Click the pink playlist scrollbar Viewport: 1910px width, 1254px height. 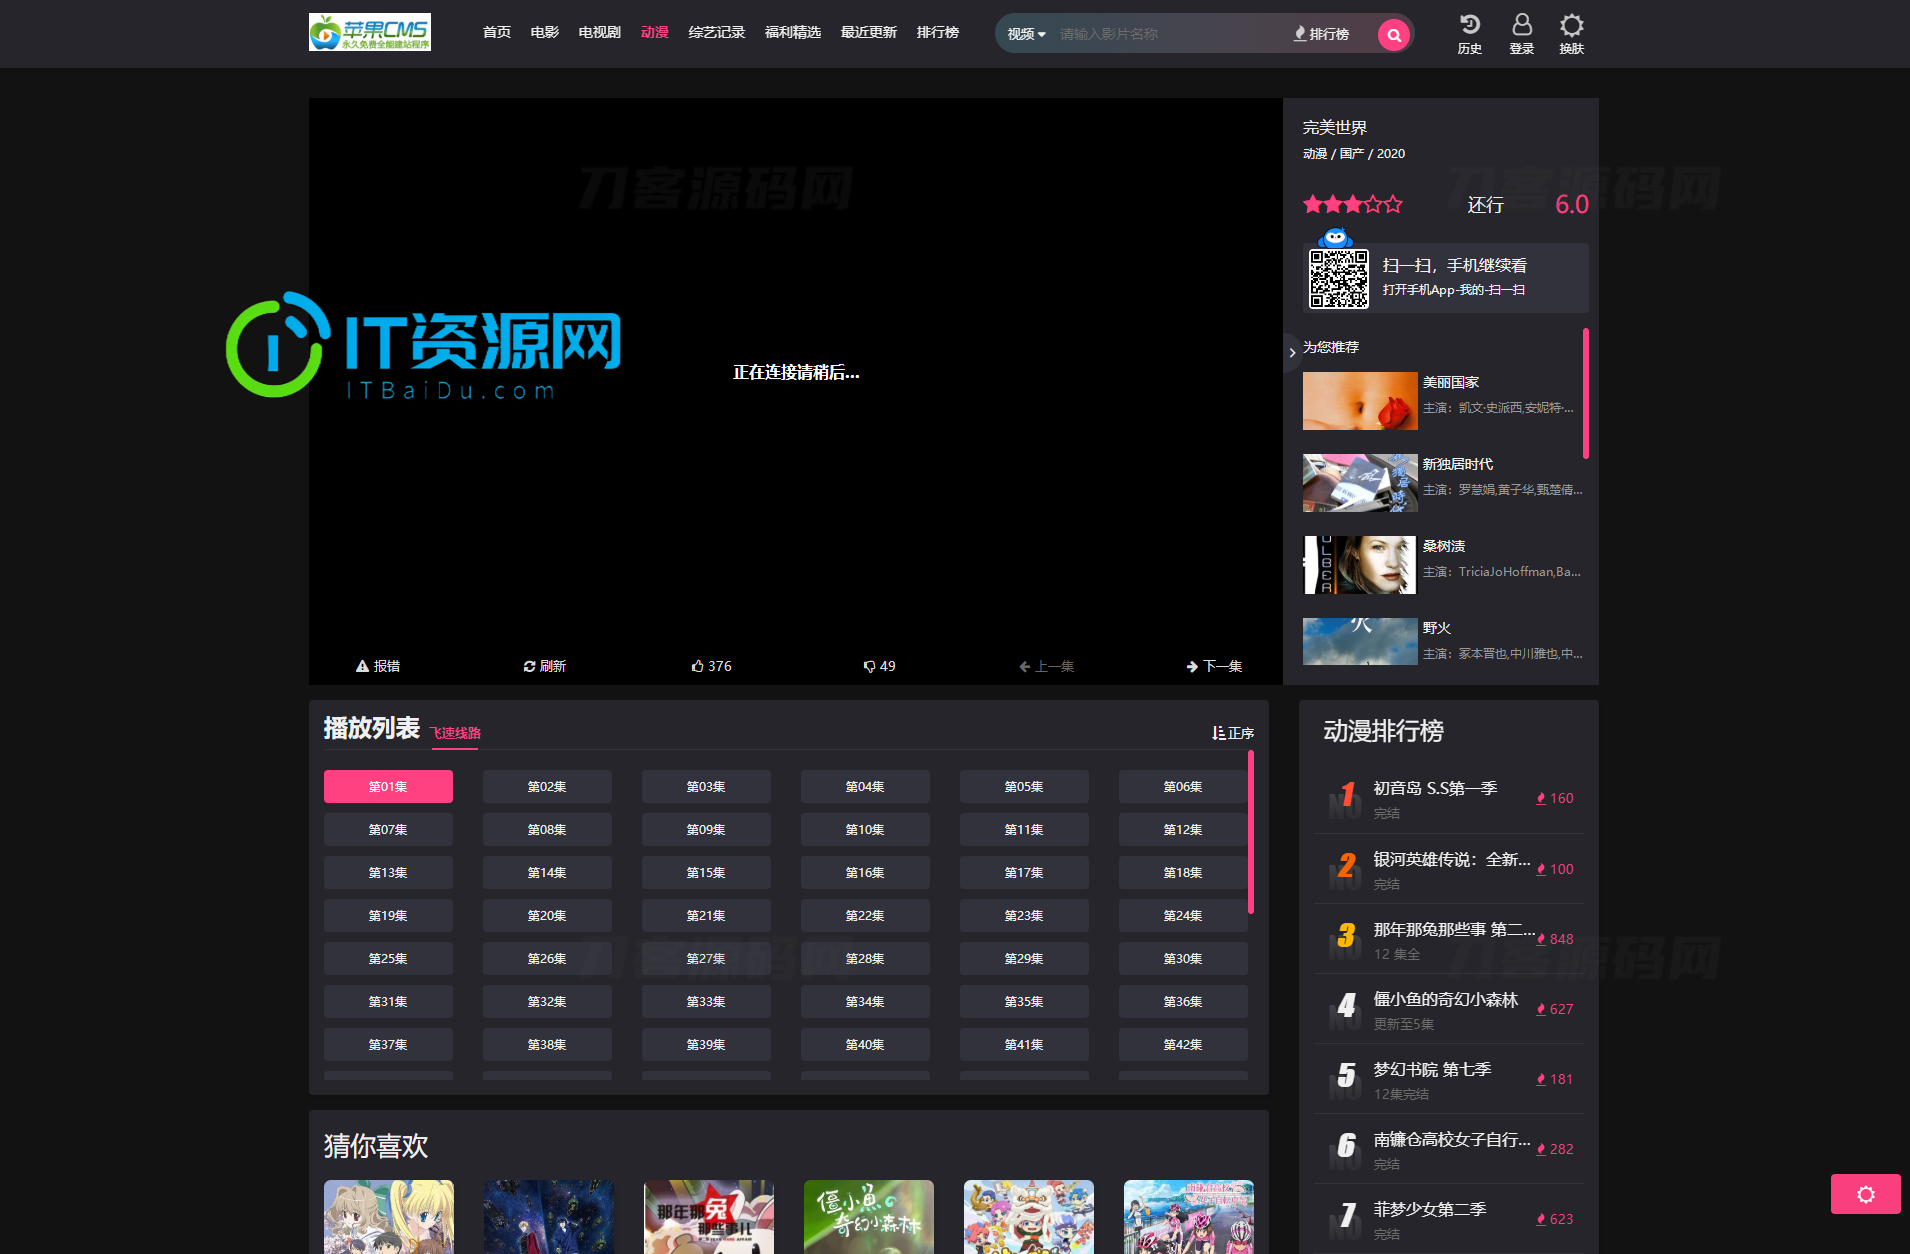click(1251, 832)
